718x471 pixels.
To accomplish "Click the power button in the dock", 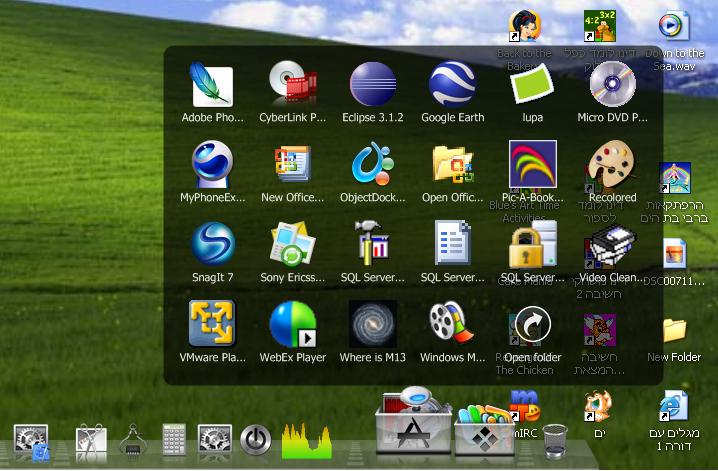I will [256, 440].
